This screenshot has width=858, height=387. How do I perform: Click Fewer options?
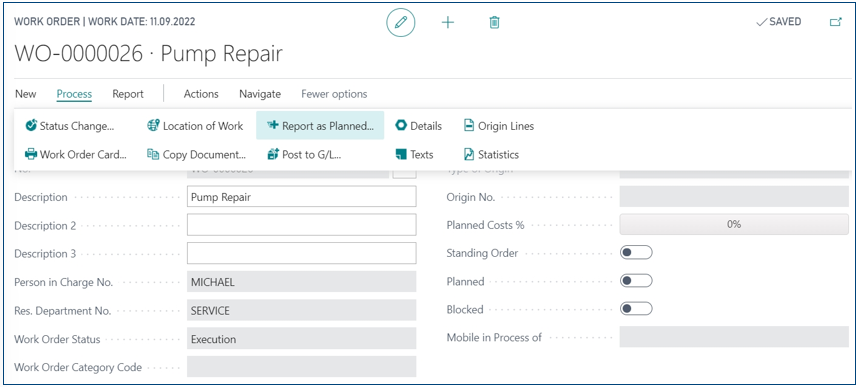tap(334, 94)
